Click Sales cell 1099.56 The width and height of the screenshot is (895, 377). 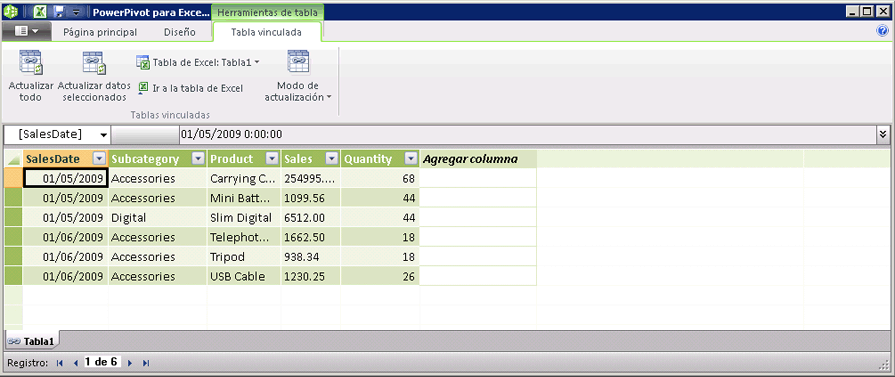point(311,198)
